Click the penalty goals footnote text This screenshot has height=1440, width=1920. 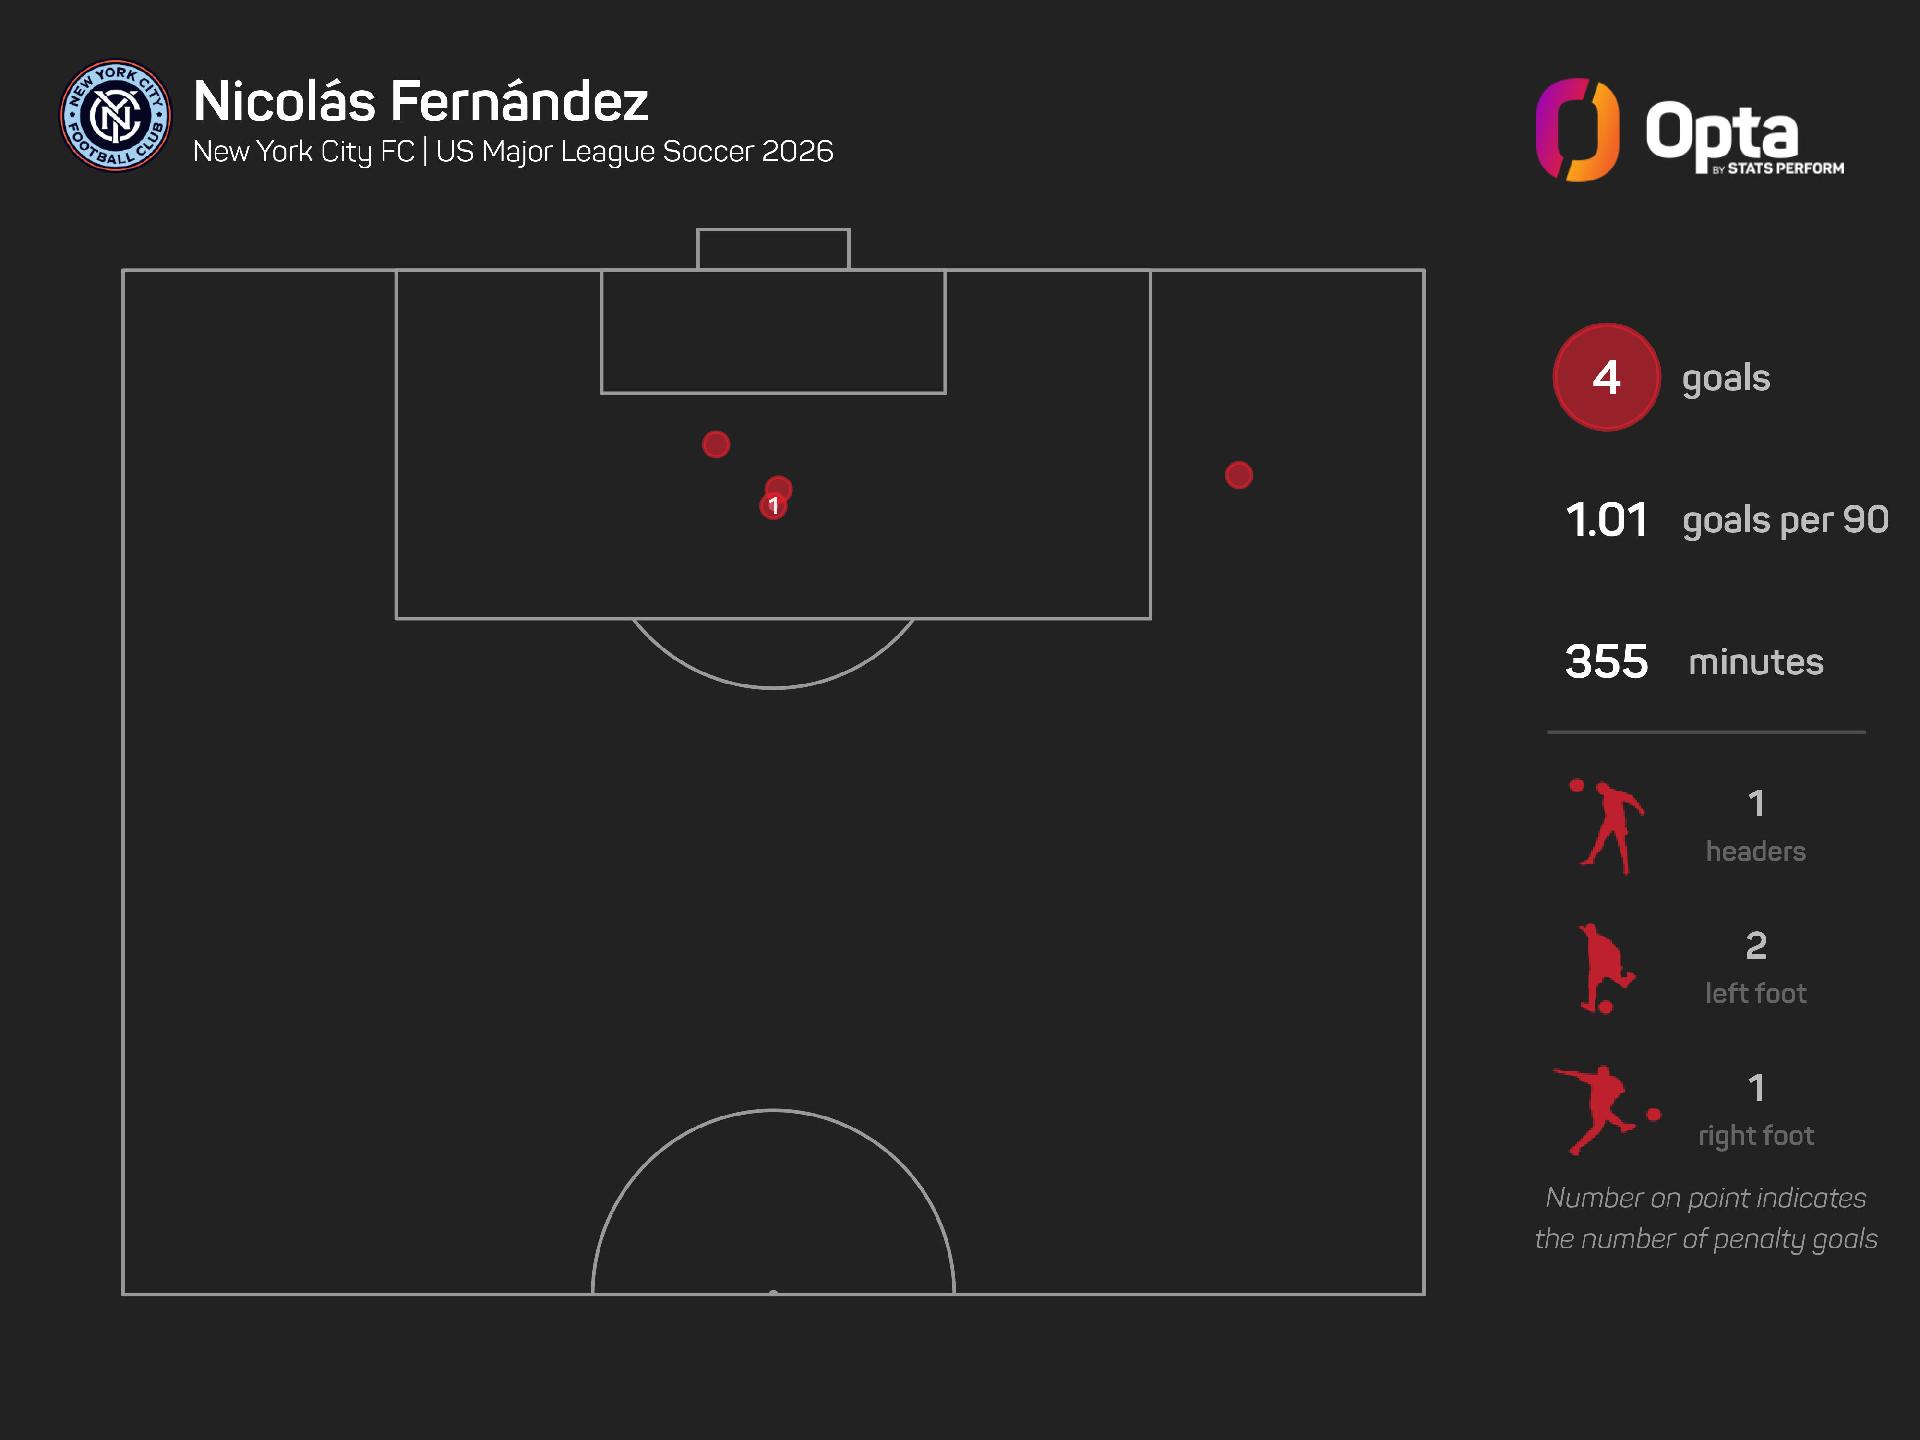[1706, 1218]
